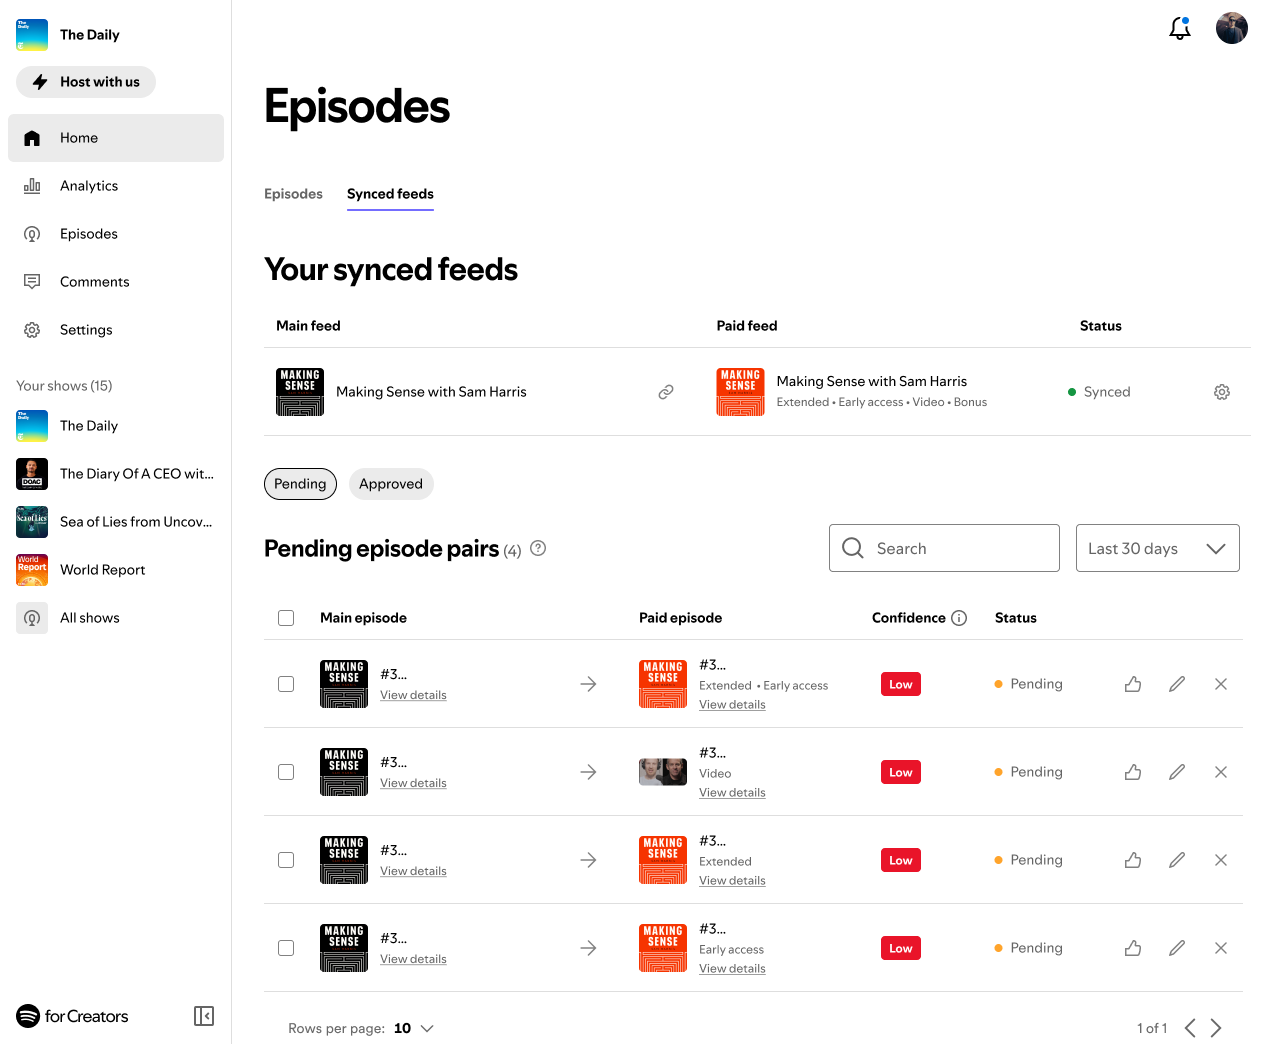Click the Synced status label
The image size is (1280, 1044).
pyautogui.click(x=1107, y=392)
